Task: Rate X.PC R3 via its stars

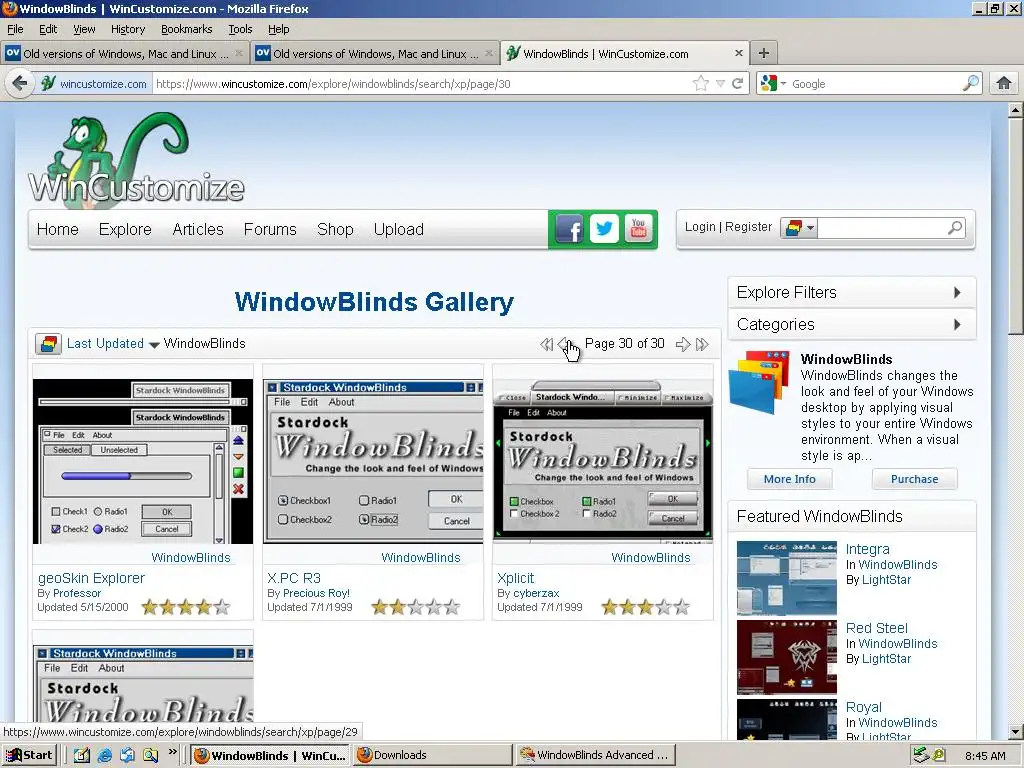Action: (x=416, y=607)
